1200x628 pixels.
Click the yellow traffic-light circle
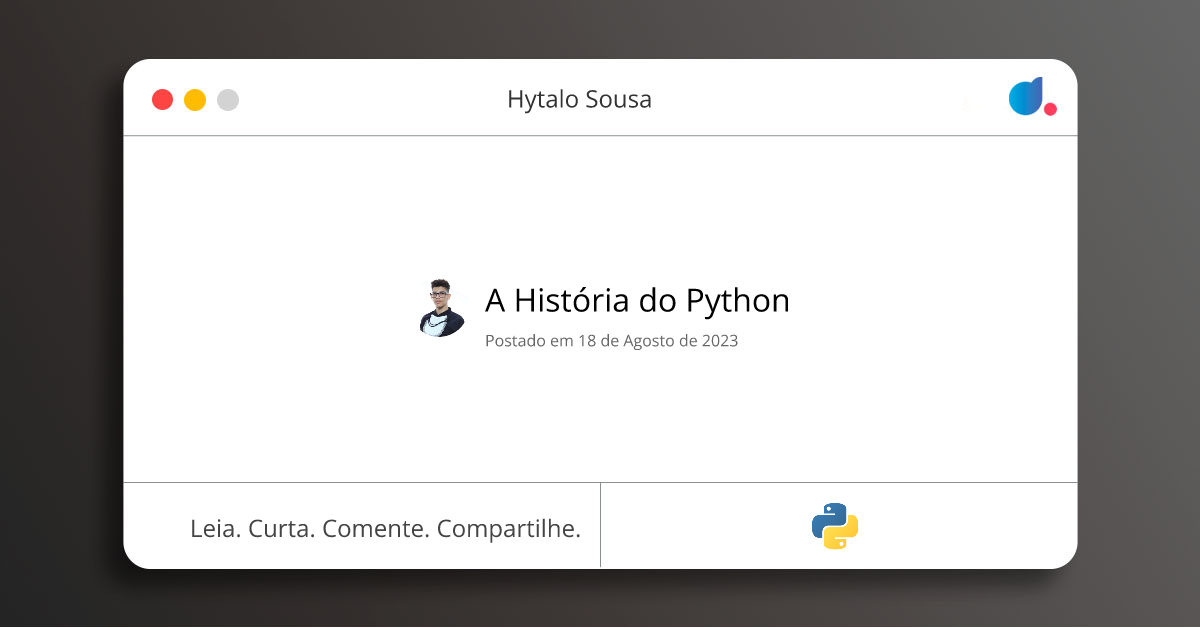point(195,99)
